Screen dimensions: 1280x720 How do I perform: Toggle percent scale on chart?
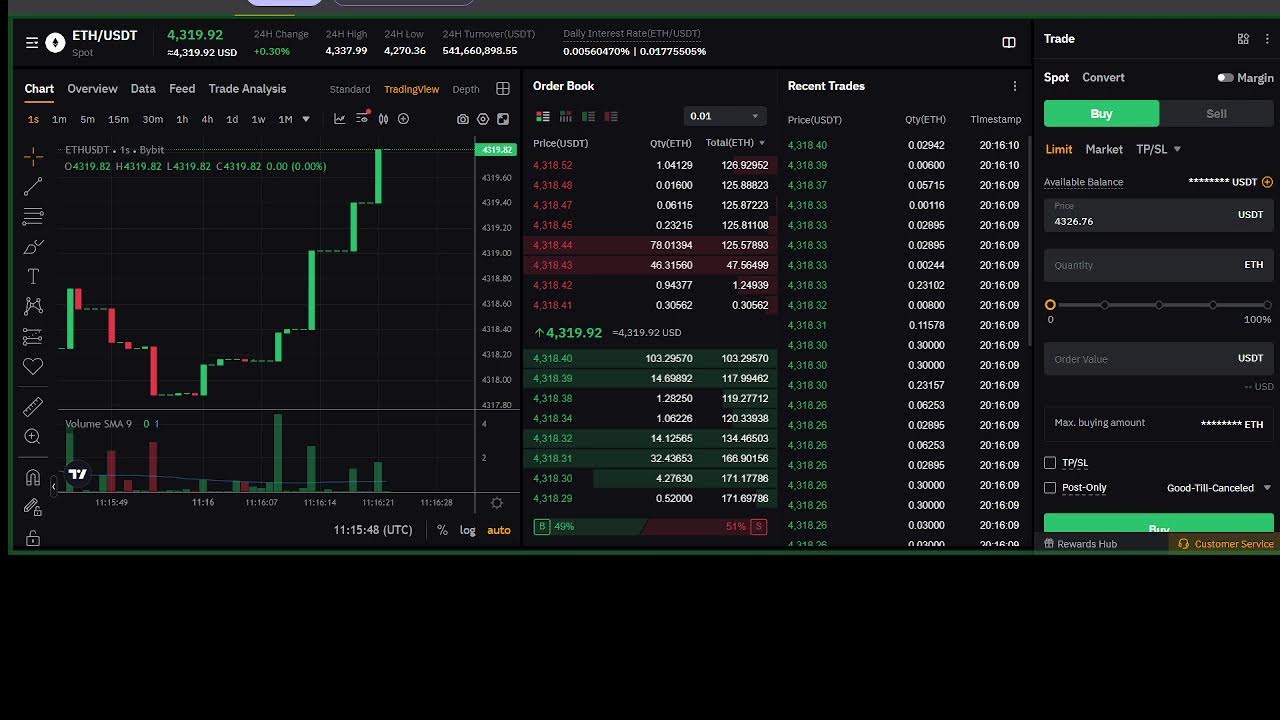click(442, 530)
